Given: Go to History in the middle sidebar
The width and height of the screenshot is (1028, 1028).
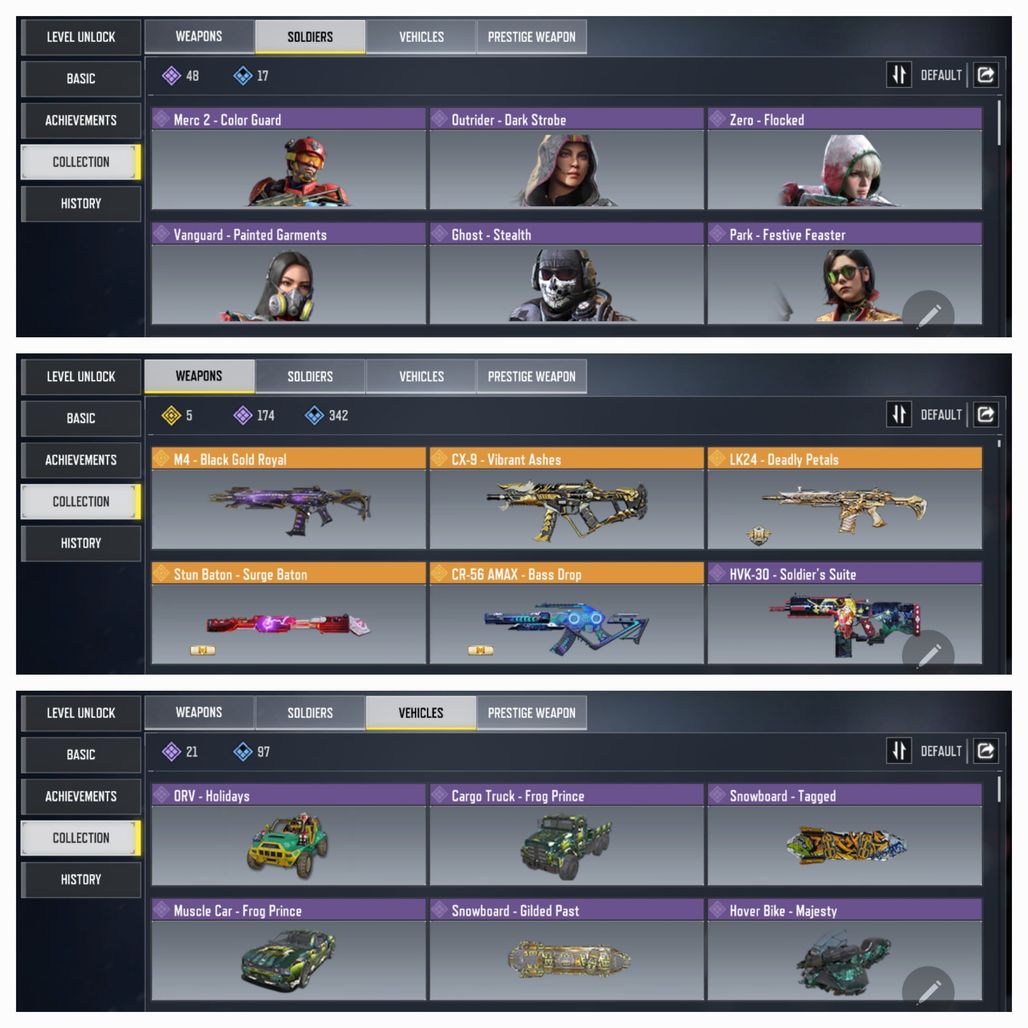Looking at the screenshot, I should (x=81, y=544).
